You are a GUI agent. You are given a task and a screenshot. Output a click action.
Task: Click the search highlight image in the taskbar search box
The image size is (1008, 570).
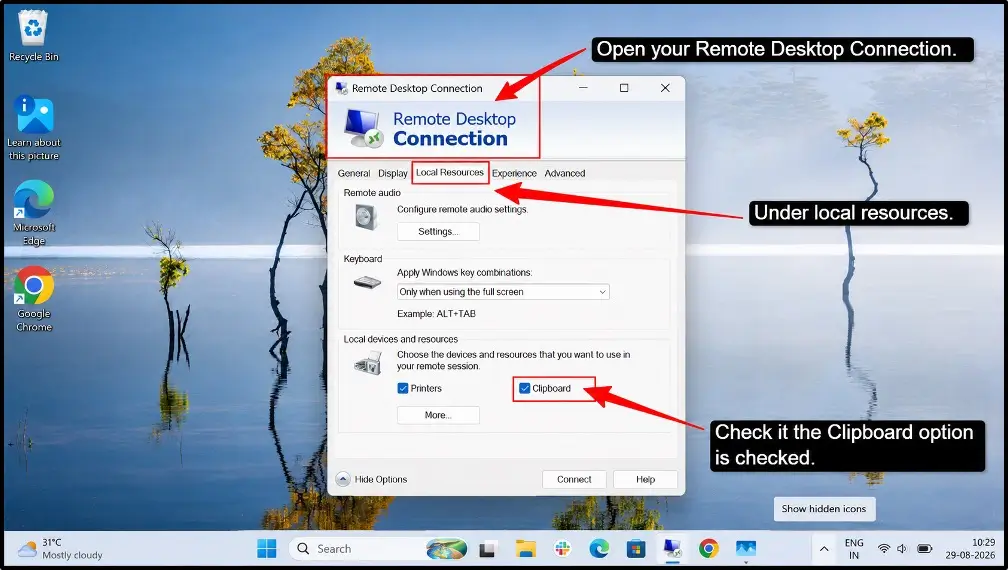coord(446,549)
